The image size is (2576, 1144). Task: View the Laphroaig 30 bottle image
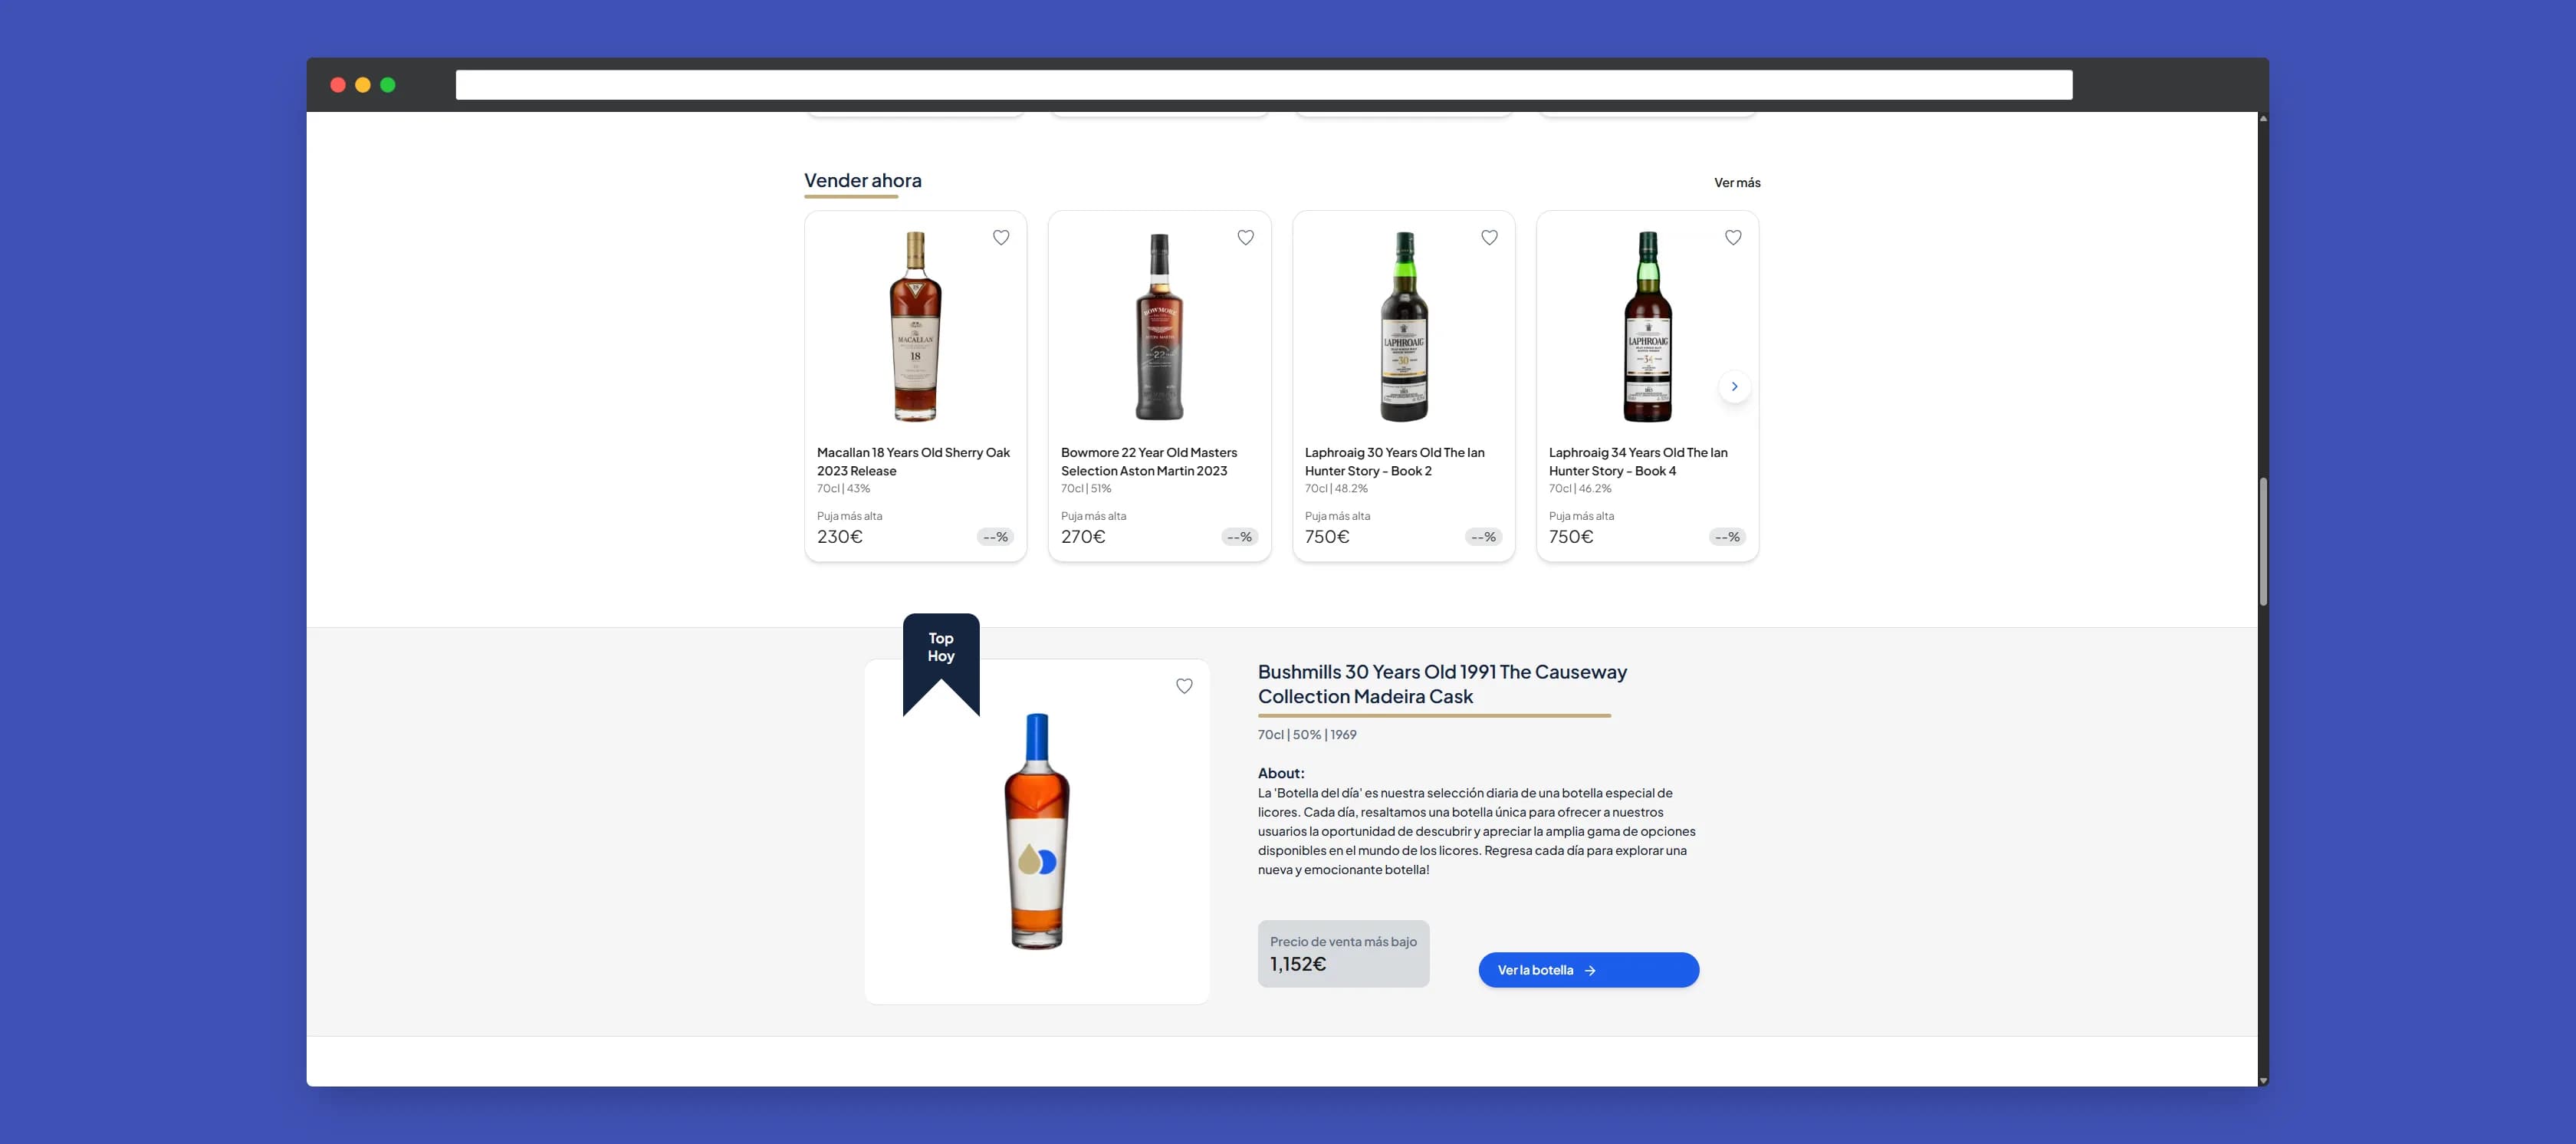pos(1403,326)
